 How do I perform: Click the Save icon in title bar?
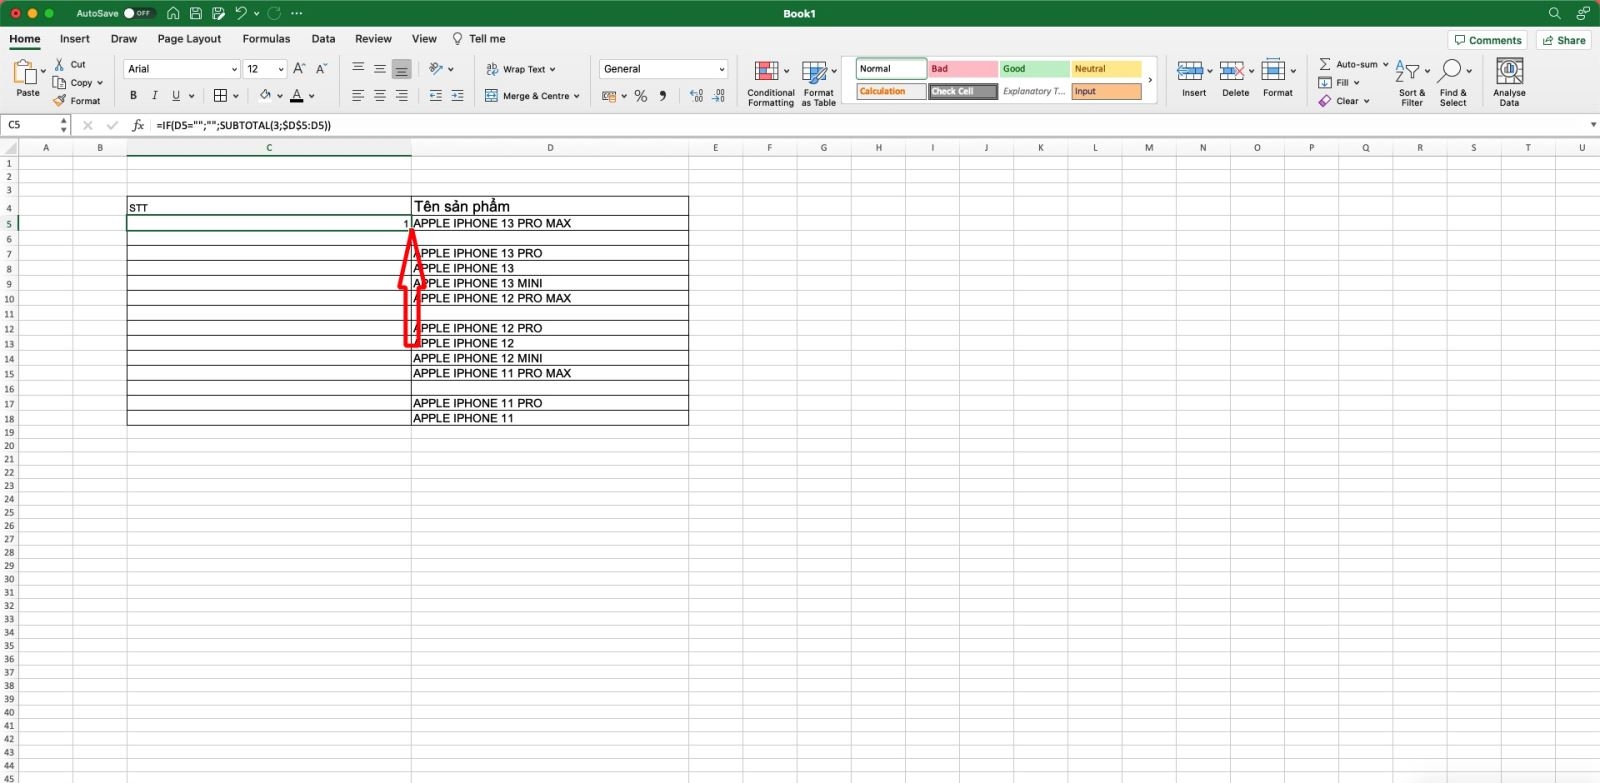196,13
